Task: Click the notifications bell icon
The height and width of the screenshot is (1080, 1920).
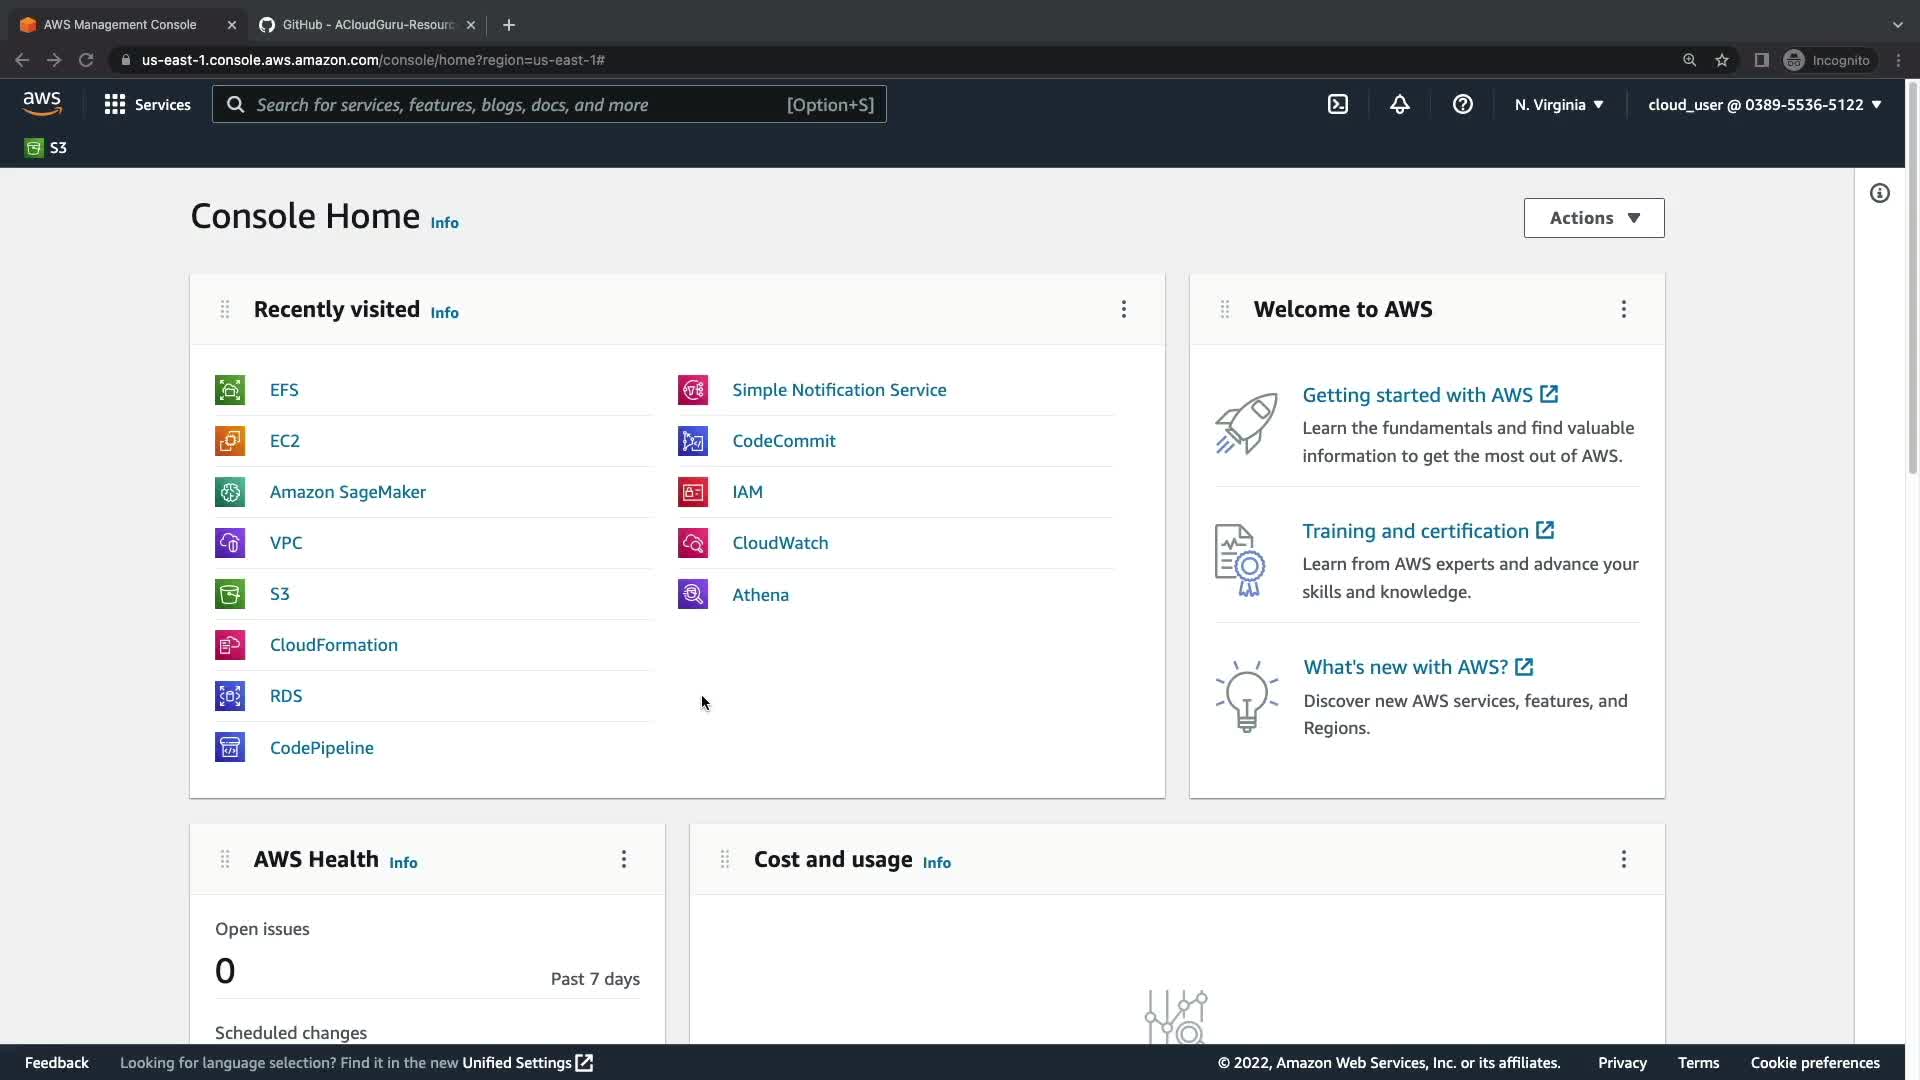Action: [1400, 104]
